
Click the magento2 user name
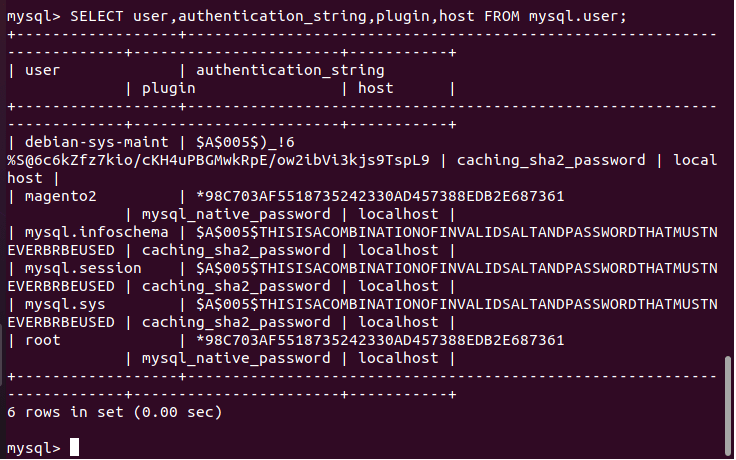pyautogui.click(x=61, y=196)
